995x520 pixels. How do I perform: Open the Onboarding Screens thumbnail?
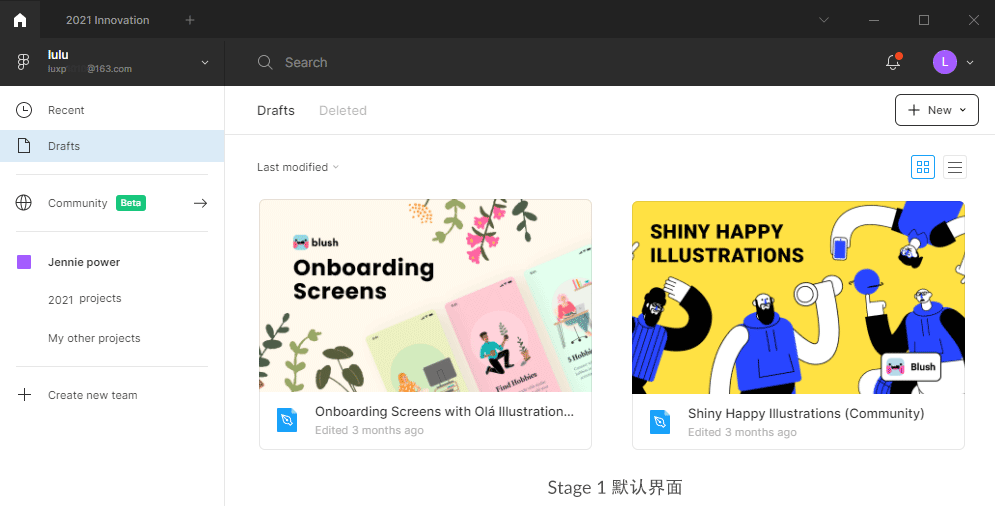pyautogui.click(x=425, y=296)
